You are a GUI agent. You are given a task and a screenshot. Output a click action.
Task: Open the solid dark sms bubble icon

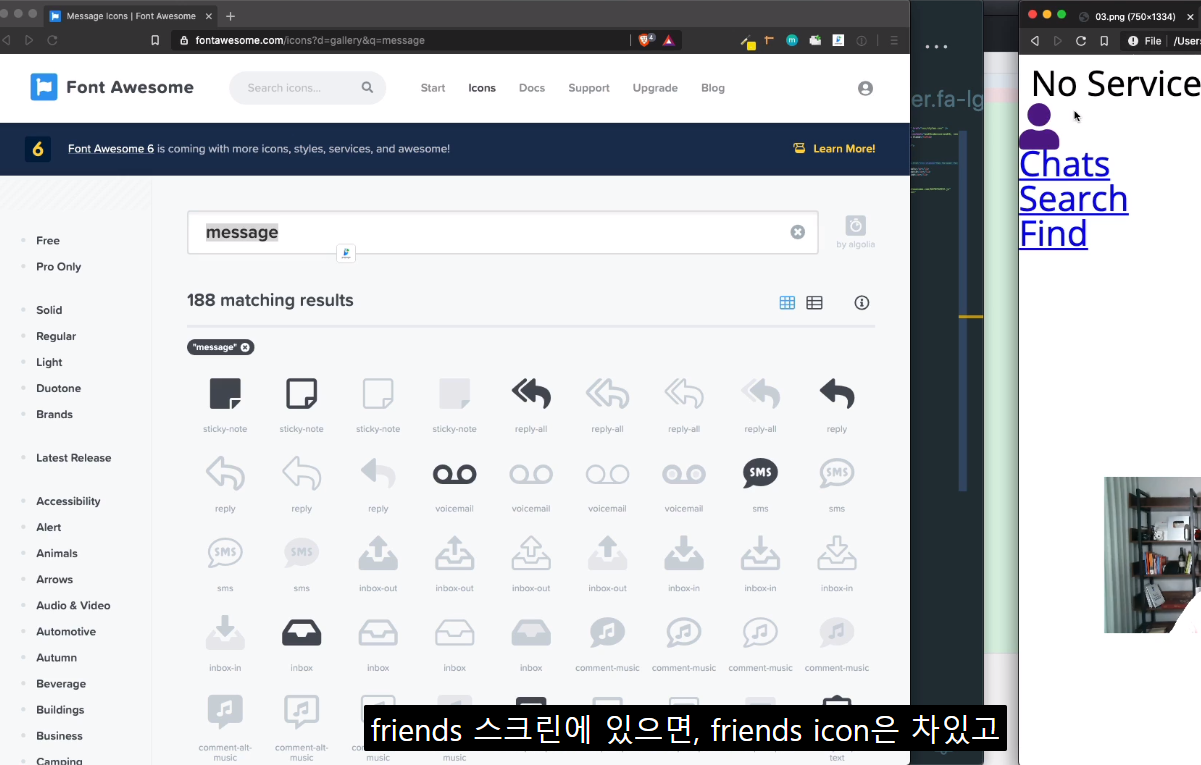pos(761,473)
